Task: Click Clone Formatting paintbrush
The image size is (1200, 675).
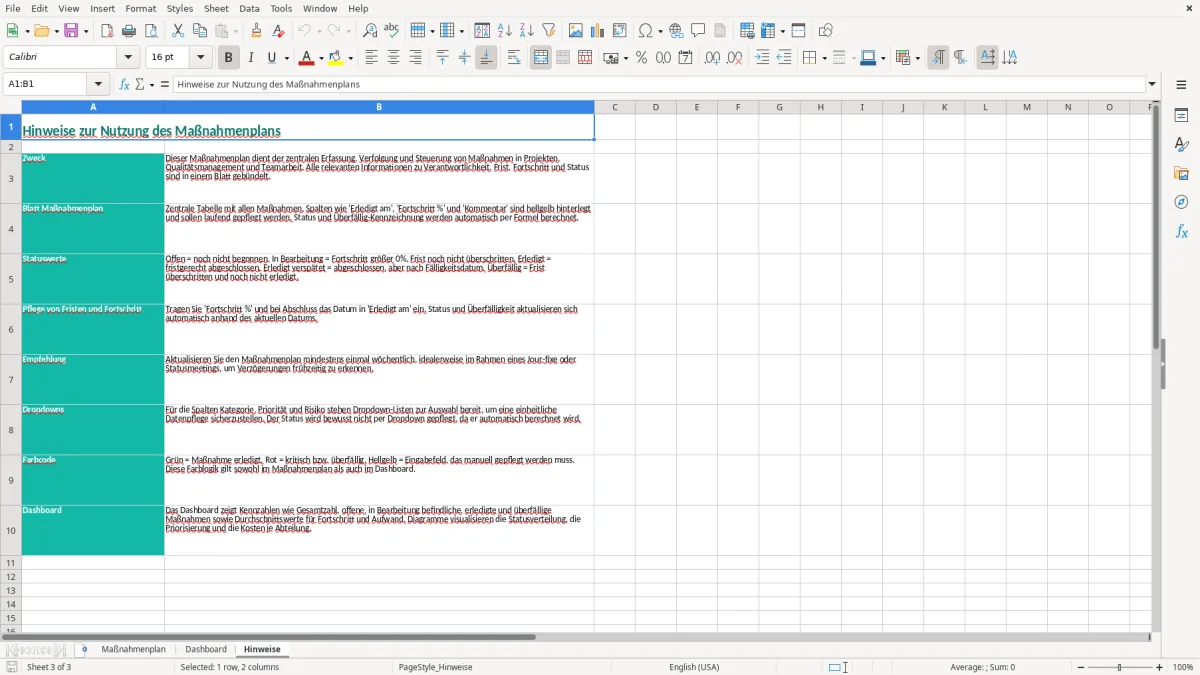Action: pos(256,31)
